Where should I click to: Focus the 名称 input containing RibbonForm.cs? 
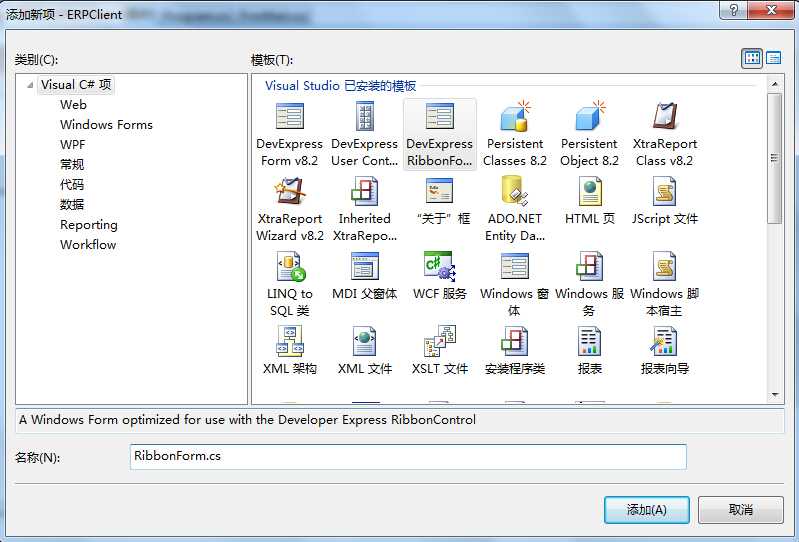(408, 456)
